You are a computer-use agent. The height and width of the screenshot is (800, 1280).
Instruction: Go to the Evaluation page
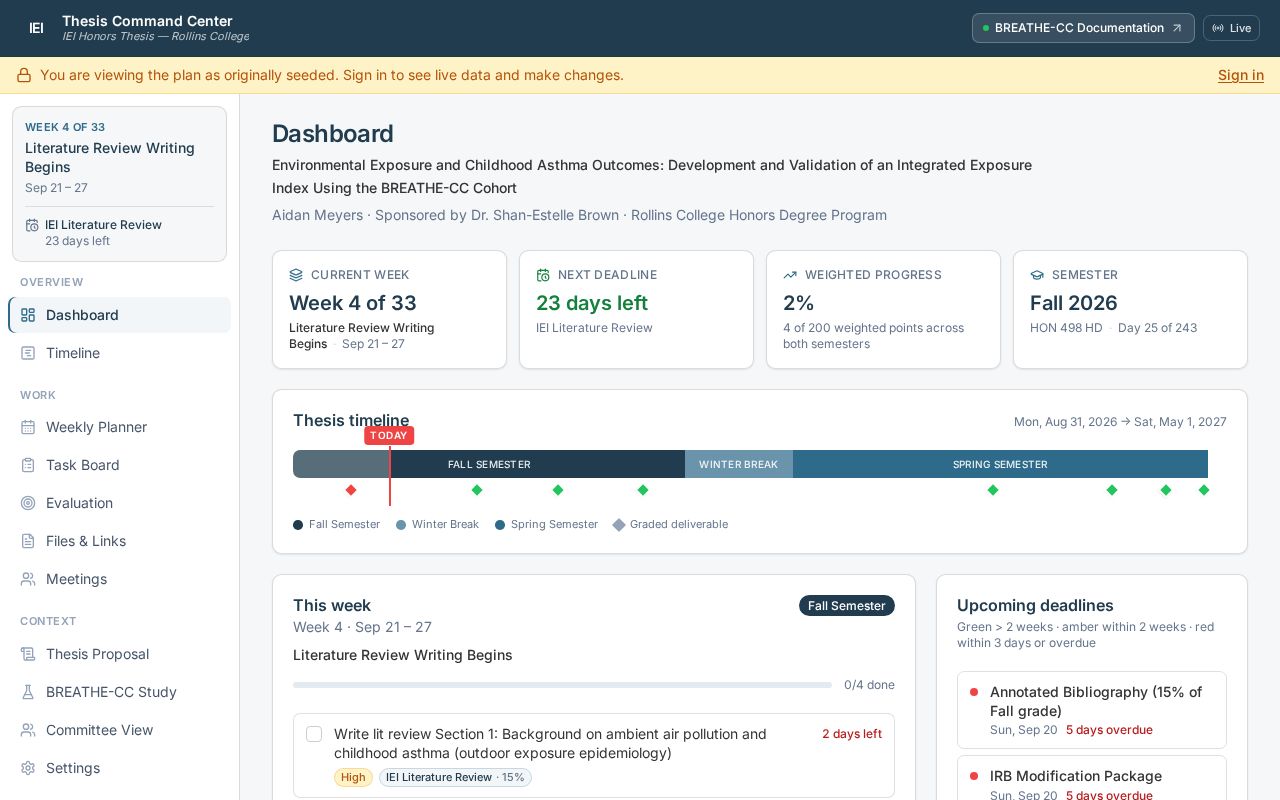(x=119, y=503)
